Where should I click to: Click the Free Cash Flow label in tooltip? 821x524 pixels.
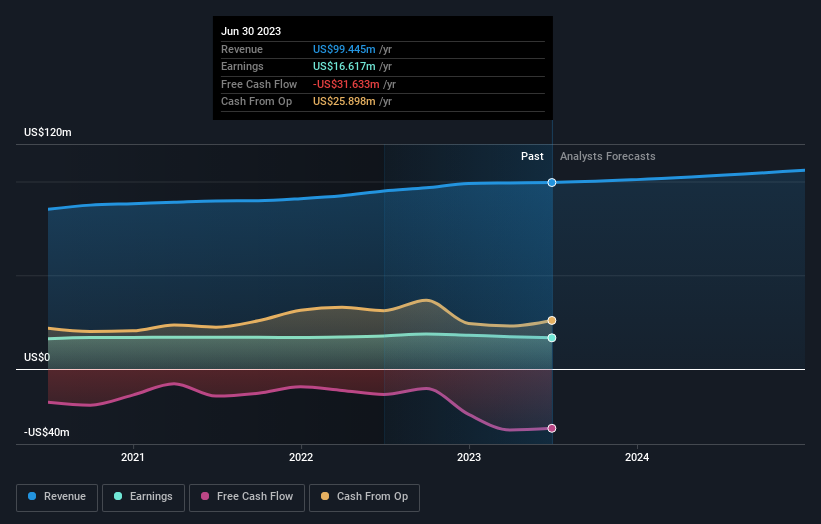click(x=259, y=84)
